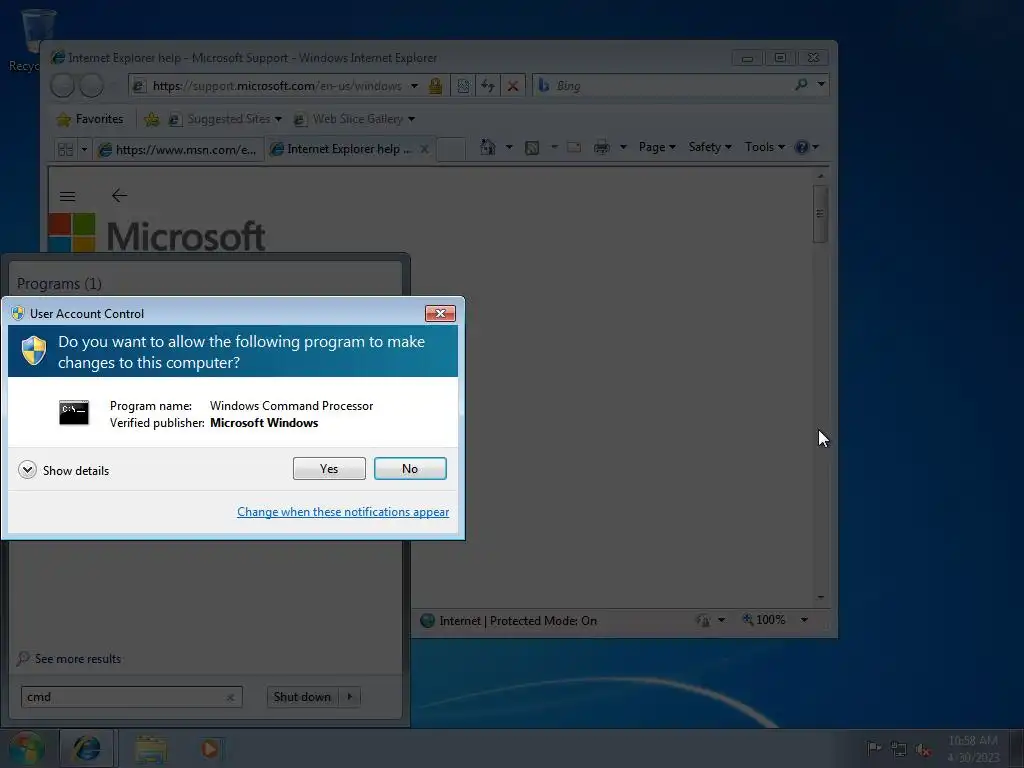Switch to the msn.com tab
This screenshot has width=1024, height=768.
(178, 150)
